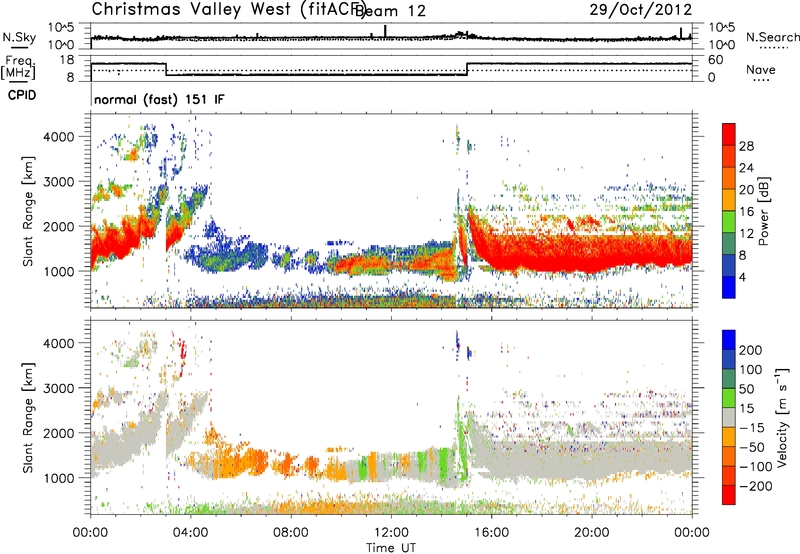Click the frequency step-up line near 15:00
The height and width of the screenshot is (554, 800).
(x=467, y=69)
